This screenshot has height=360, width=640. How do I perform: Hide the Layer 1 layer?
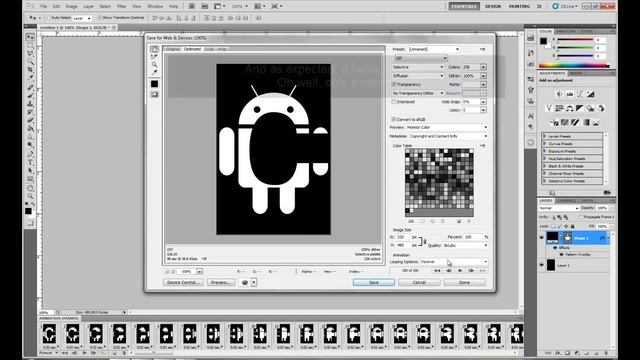pyautogui.click(x=542, y=265)
